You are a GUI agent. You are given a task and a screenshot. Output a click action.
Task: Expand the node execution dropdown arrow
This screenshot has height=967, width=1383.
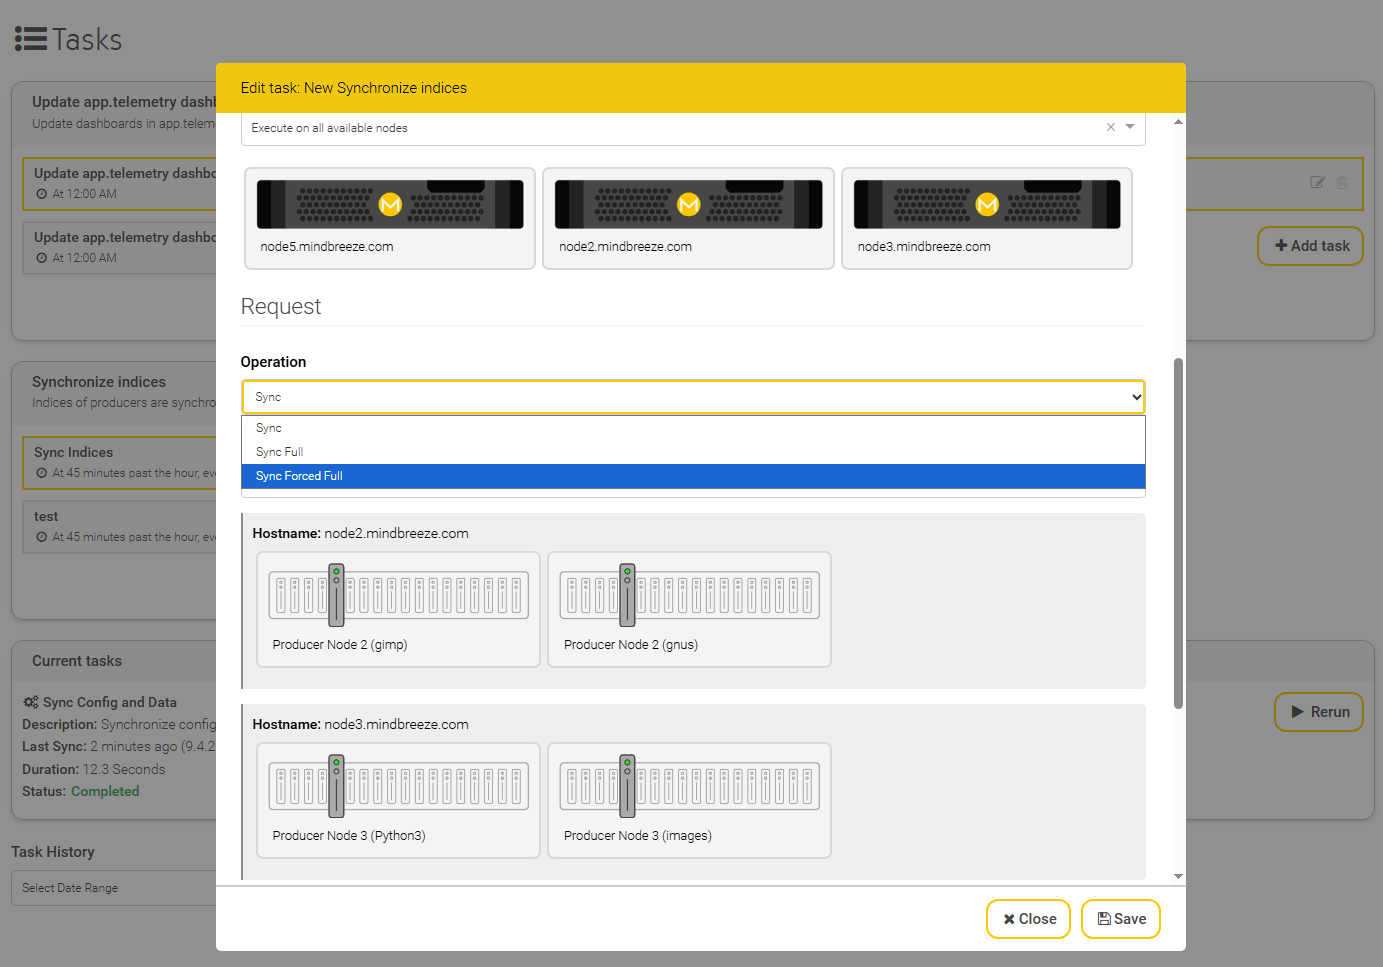(x=1130, y=127)
